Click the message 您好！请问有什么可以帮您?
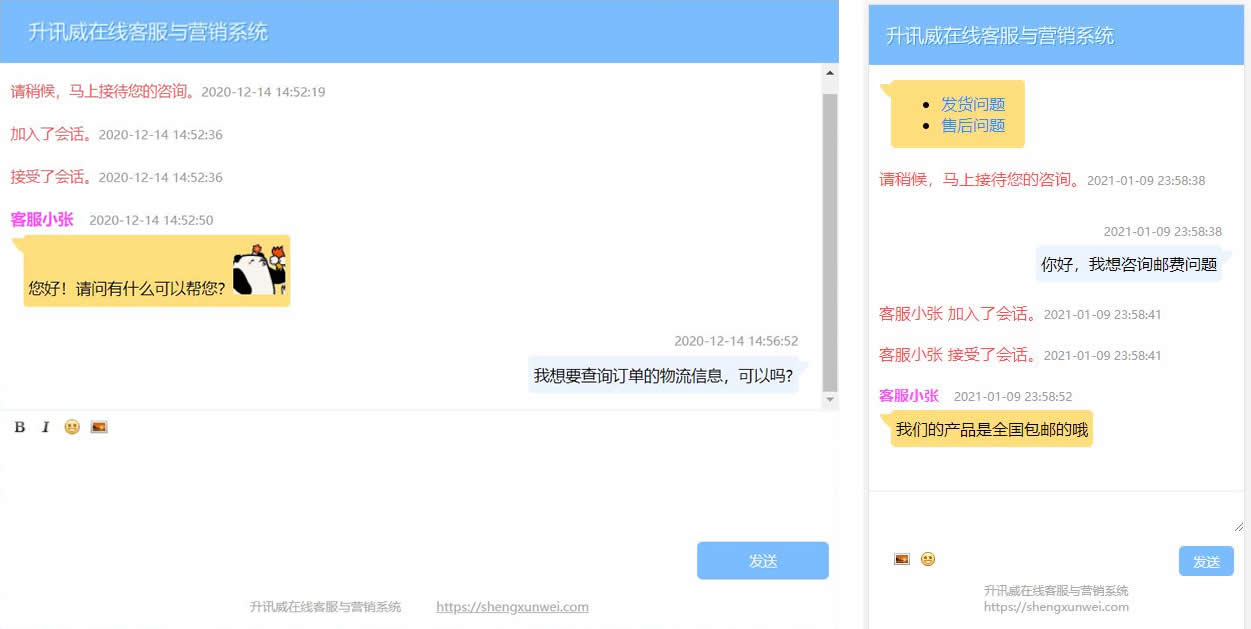This screenshot has height=629, width=1251. point(156,271)
